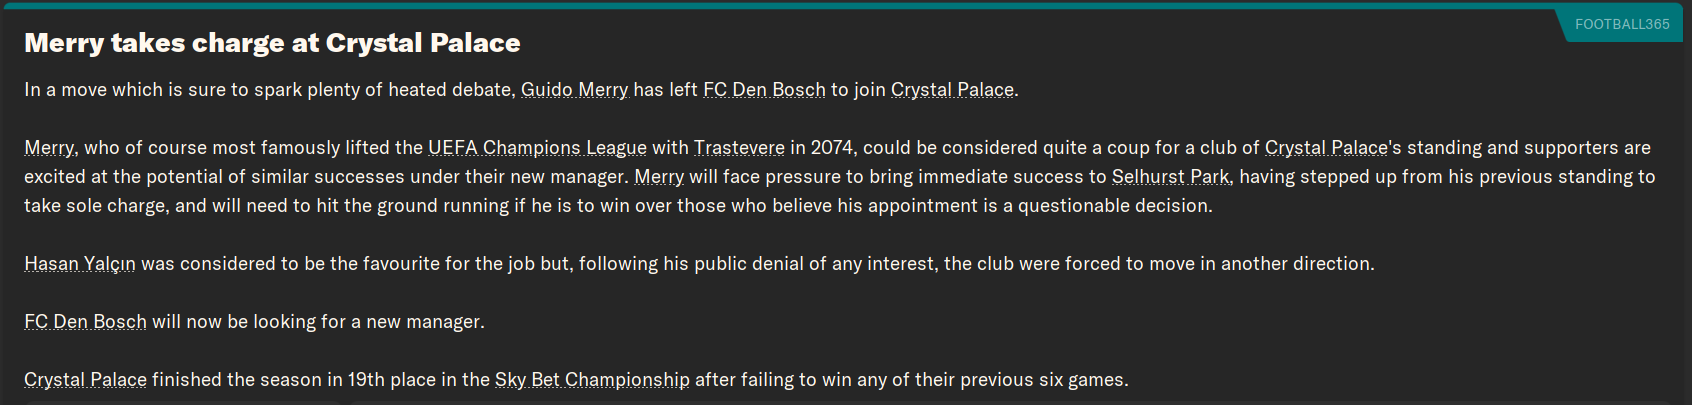The height and width of the screenshot is (405, 1692).
Task: Open the UEFA Champions League link
Action: 537,148
